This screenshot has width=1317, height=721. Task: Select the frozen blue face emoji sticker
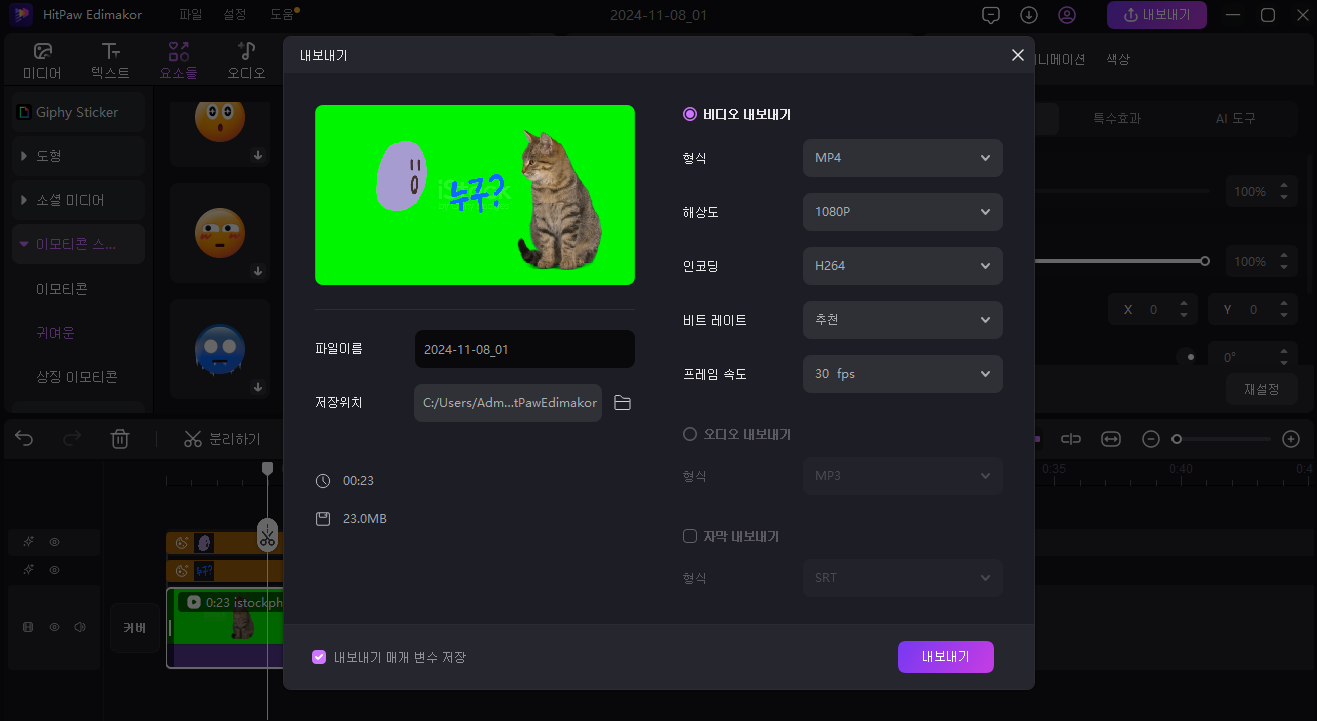point(219,349)
